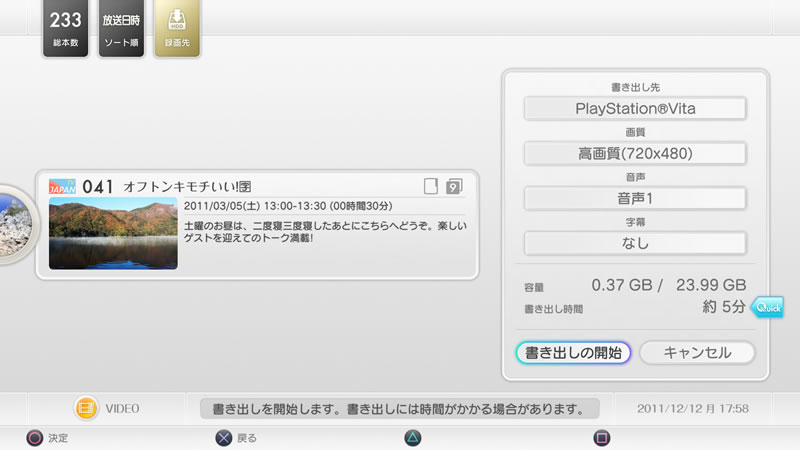
Task: Click the キャンセル button
Action: pyautogui.click(x=697, y=352)
